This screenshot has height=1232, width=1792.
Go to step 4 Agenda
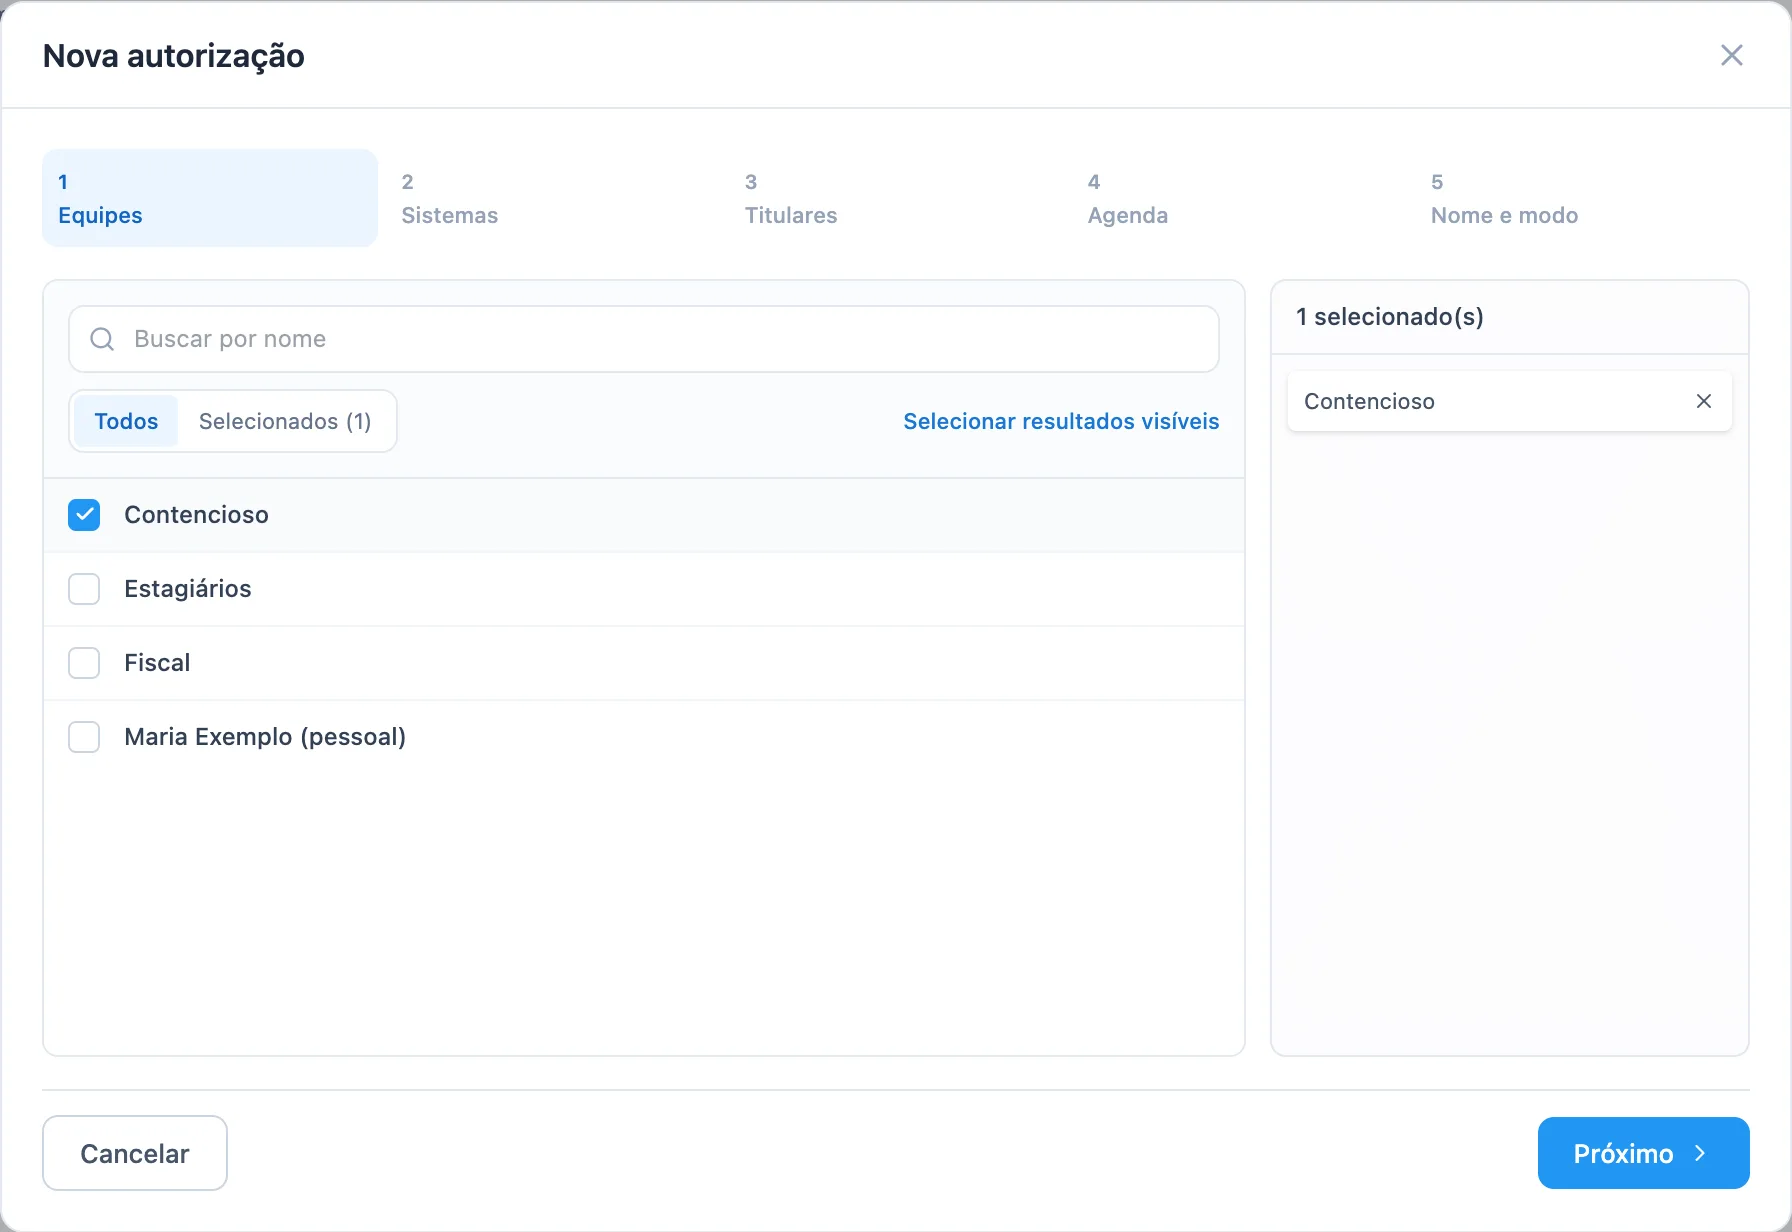coord(1239,198)
